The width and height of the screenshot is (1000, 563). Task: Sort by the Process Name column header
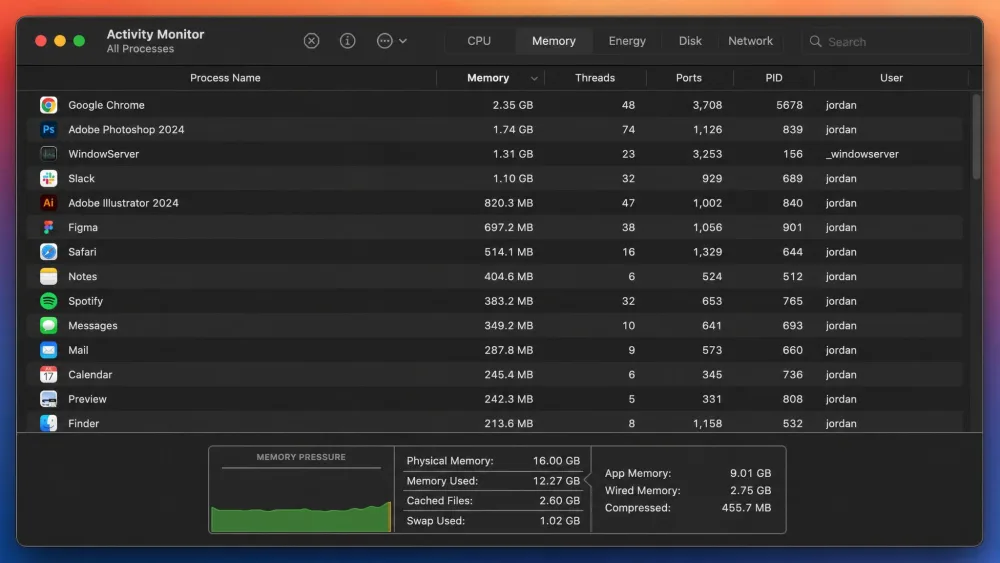[225, 78]
